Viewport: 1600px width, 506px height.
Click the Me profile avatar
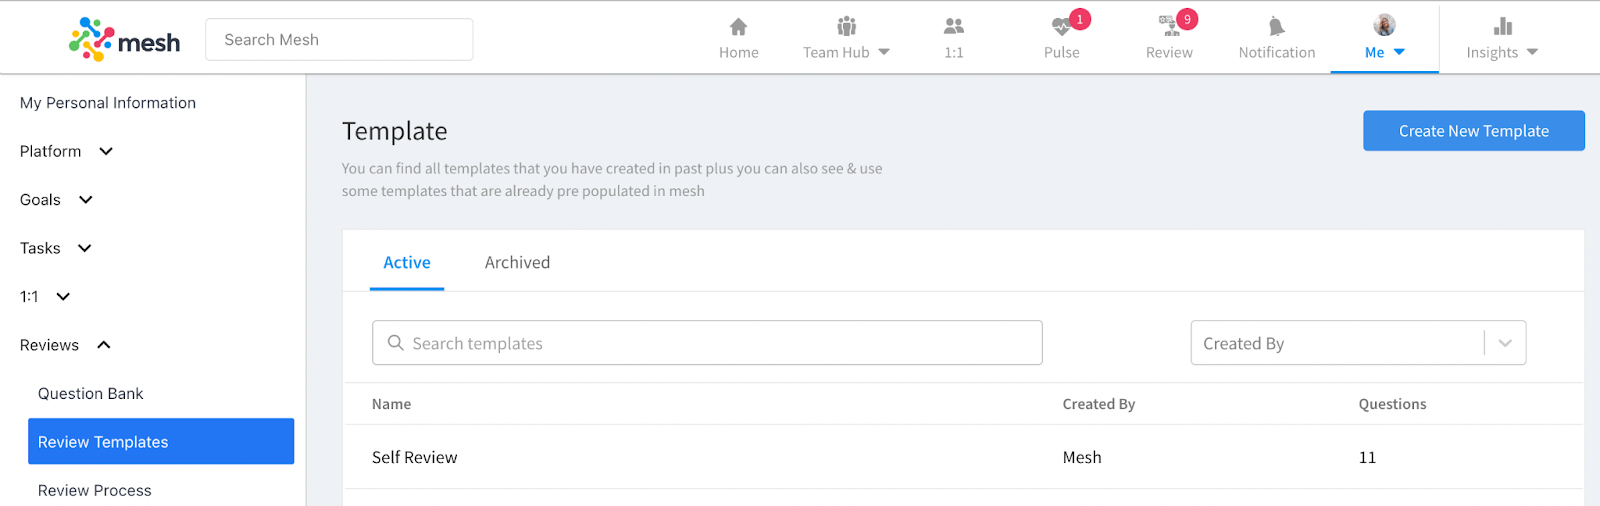1384,25
